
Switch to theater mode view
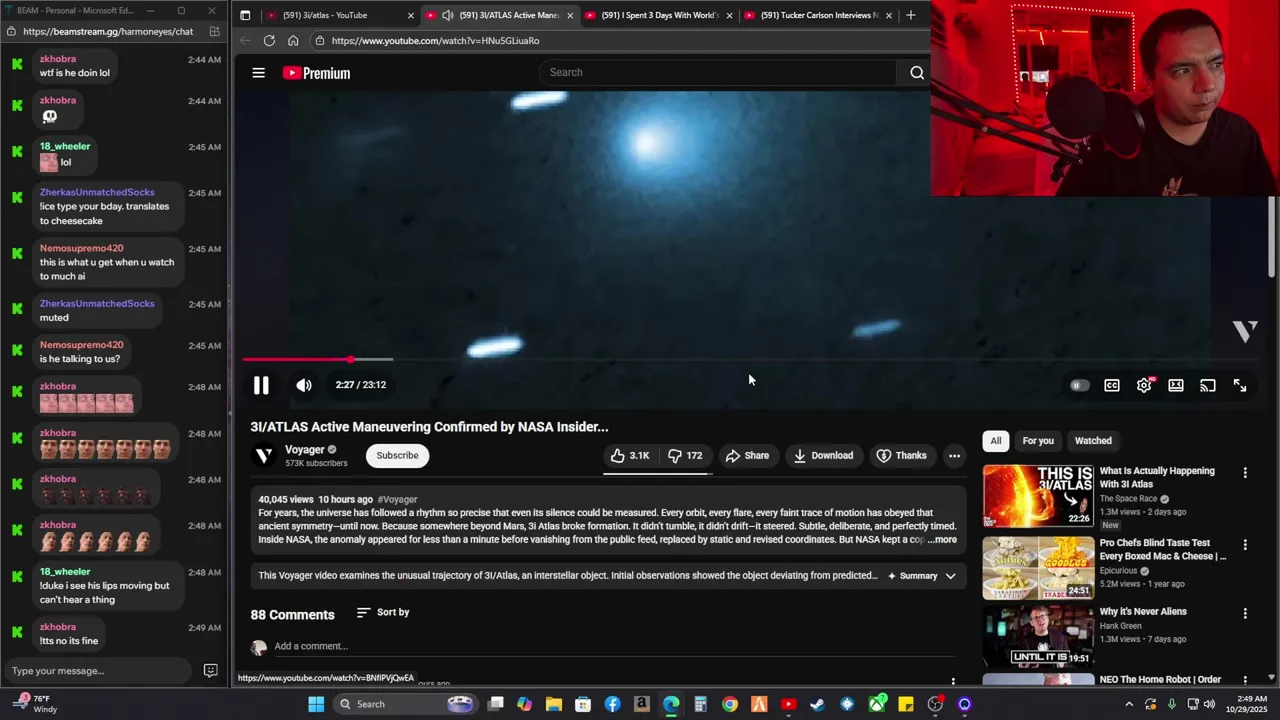(x=1176, y=385)
